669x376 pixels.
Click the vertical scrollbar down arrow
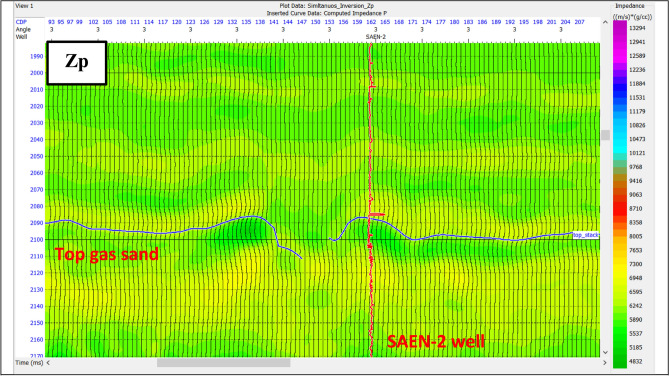605,353
